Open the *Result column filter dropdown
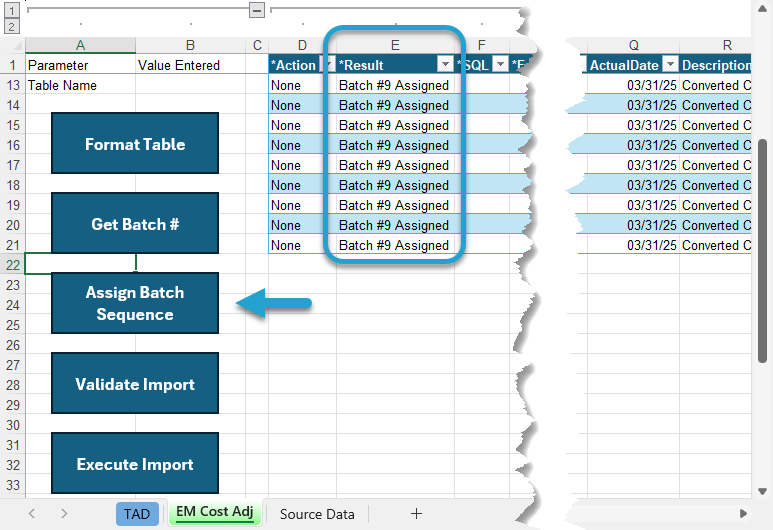 point(445,64)
